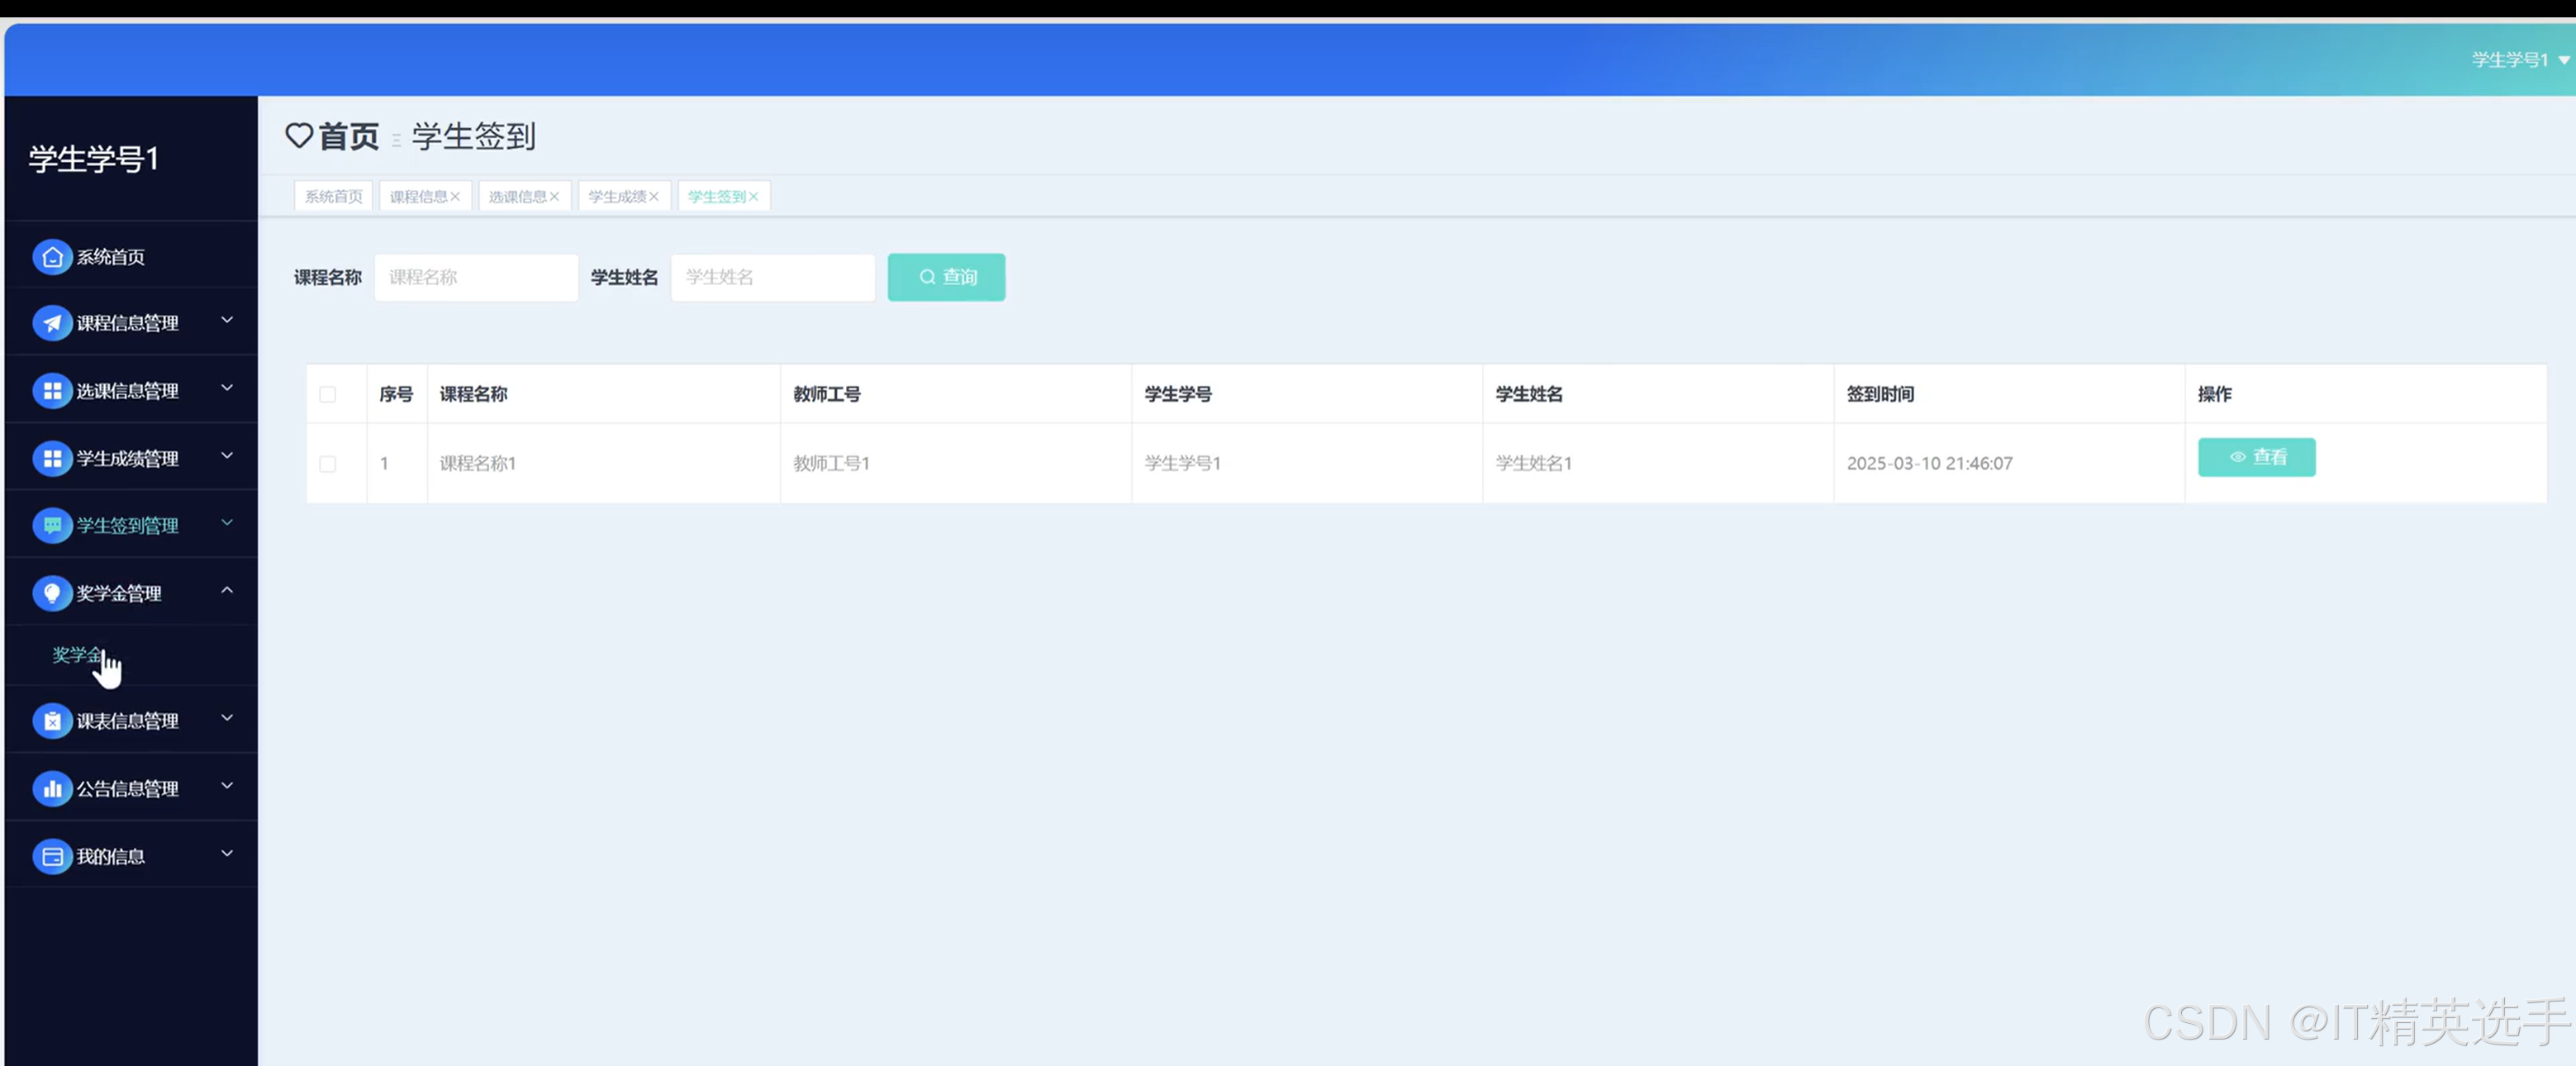Click the 查询 search button
Image resolution: width=2576 pixels, height=1066 pixels.
(x=946, y=277)
